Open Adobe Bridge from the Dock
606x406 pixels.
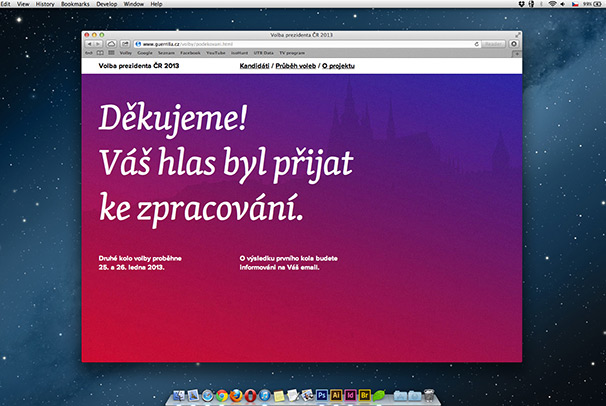(367, 395)
